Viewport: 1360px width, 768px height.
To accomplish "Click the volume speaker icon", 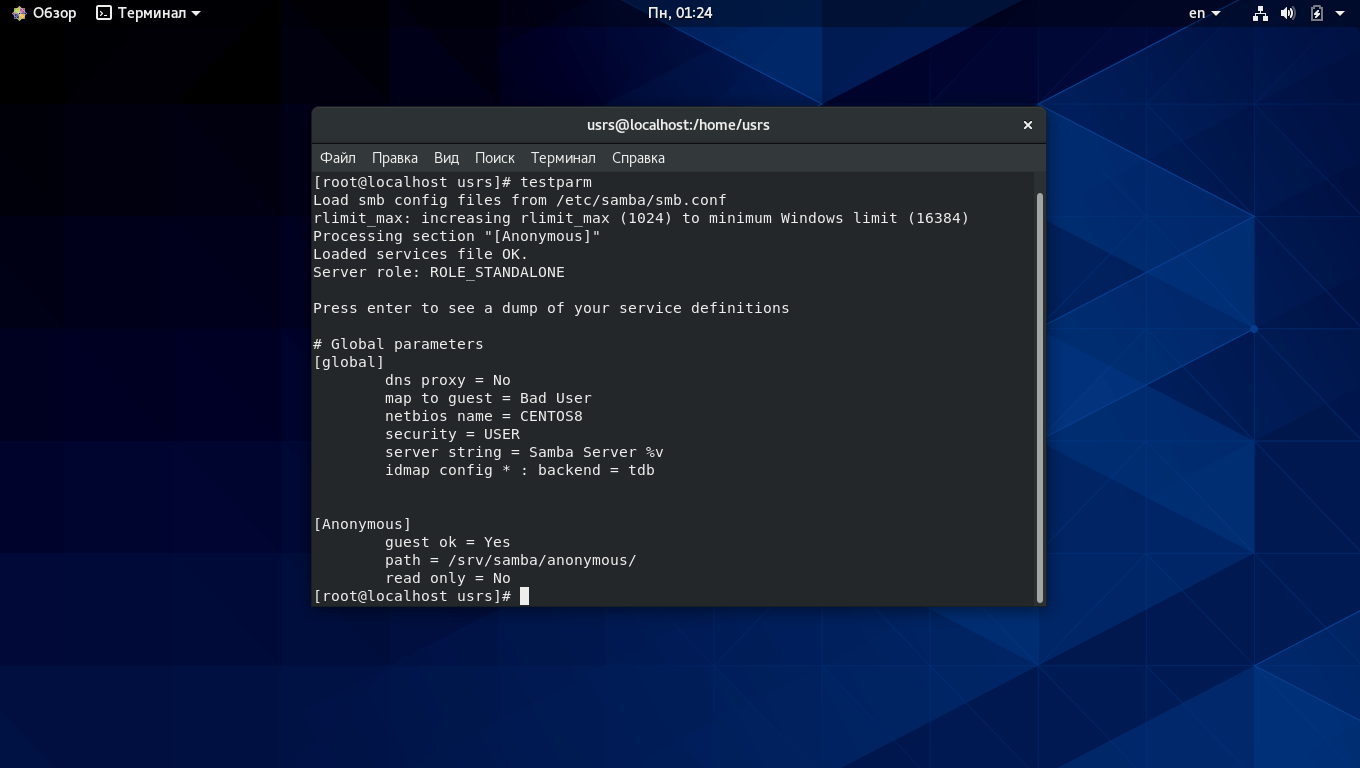I will 1288,13.
